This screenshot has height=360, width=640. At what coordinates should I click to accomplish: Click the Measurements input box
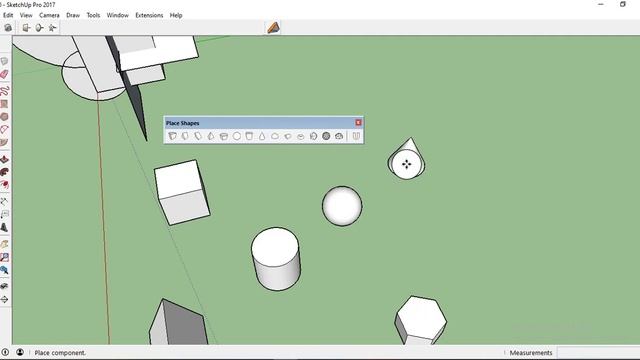pyautogui.click(x=598, y=353)
